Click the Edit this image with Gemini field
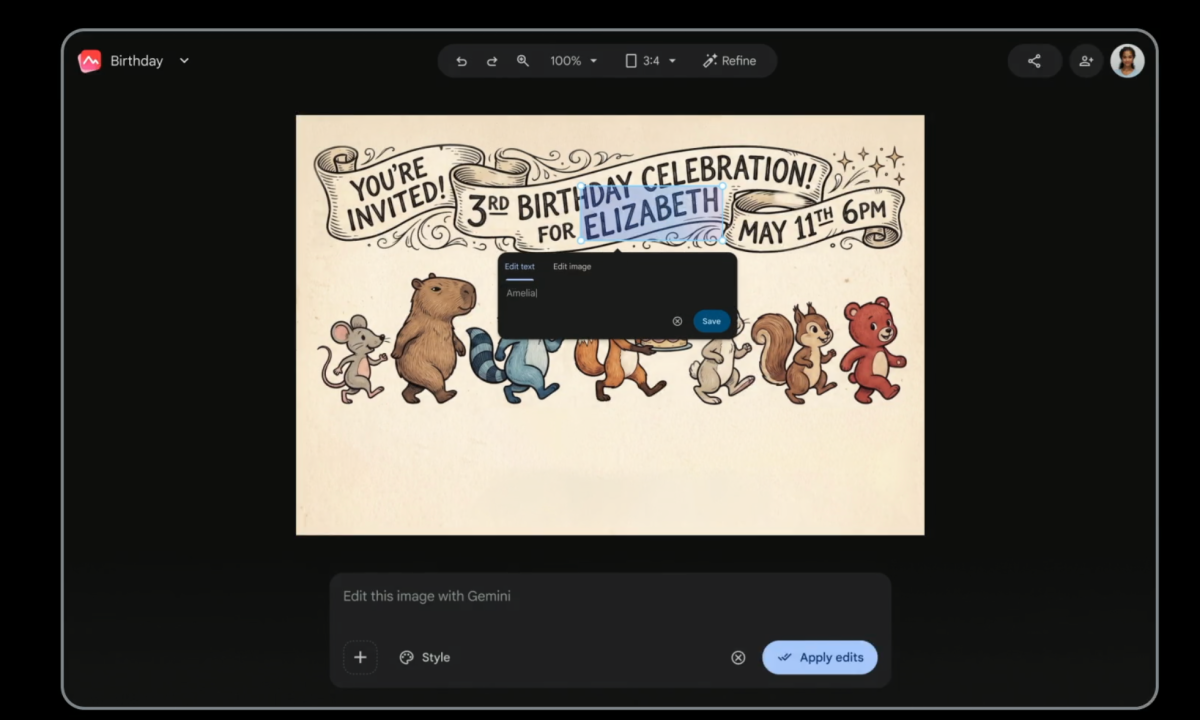Image resolution: width=1200 pixels, height=720 pixels. tap(610, 597)
